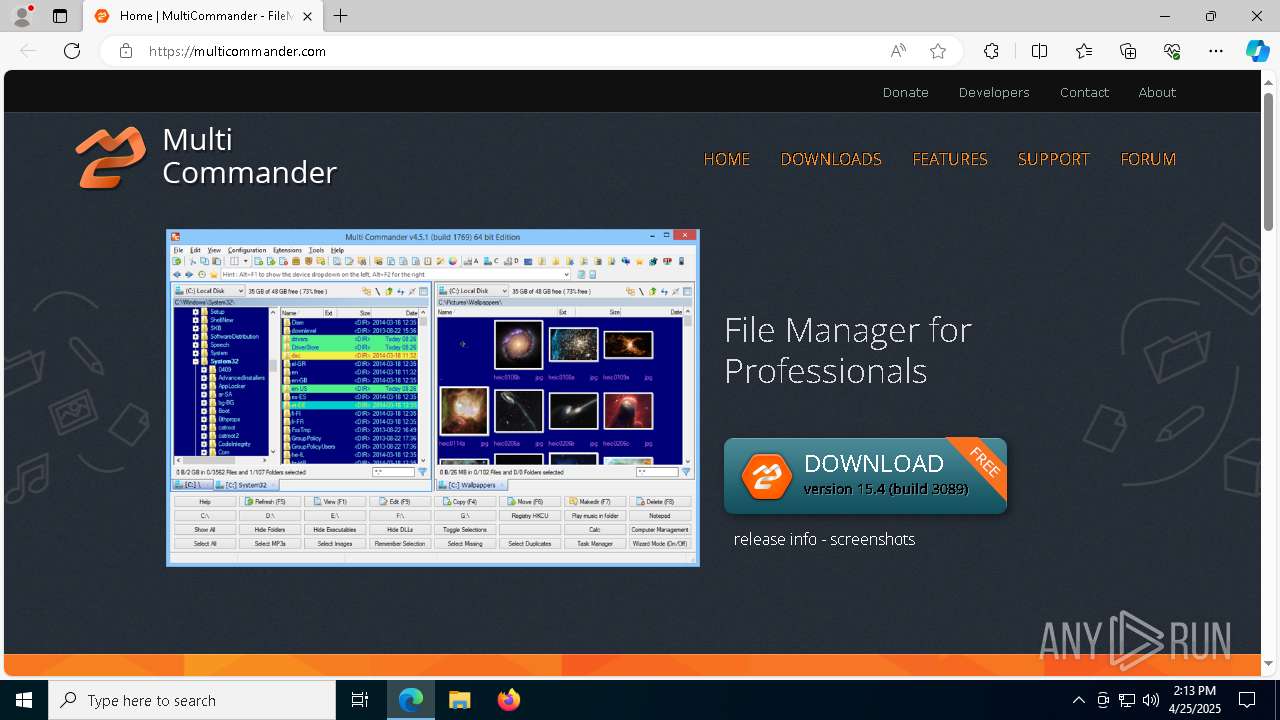Open Task View on the taskbar

(360, 700)
